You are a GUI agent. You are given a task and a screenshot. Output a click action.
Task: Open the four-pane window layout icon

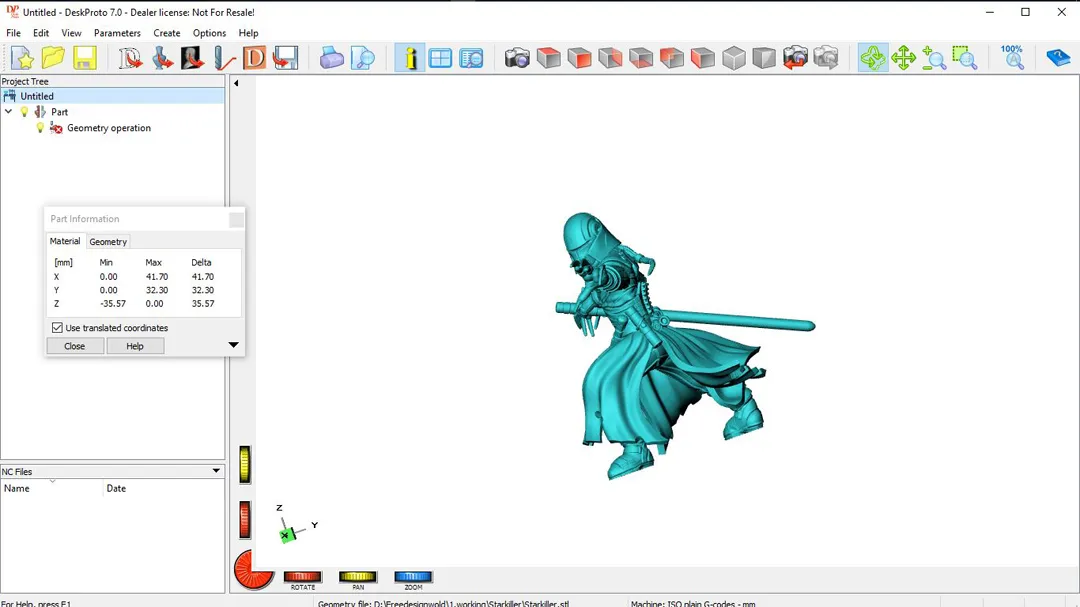tap(440, 58)
